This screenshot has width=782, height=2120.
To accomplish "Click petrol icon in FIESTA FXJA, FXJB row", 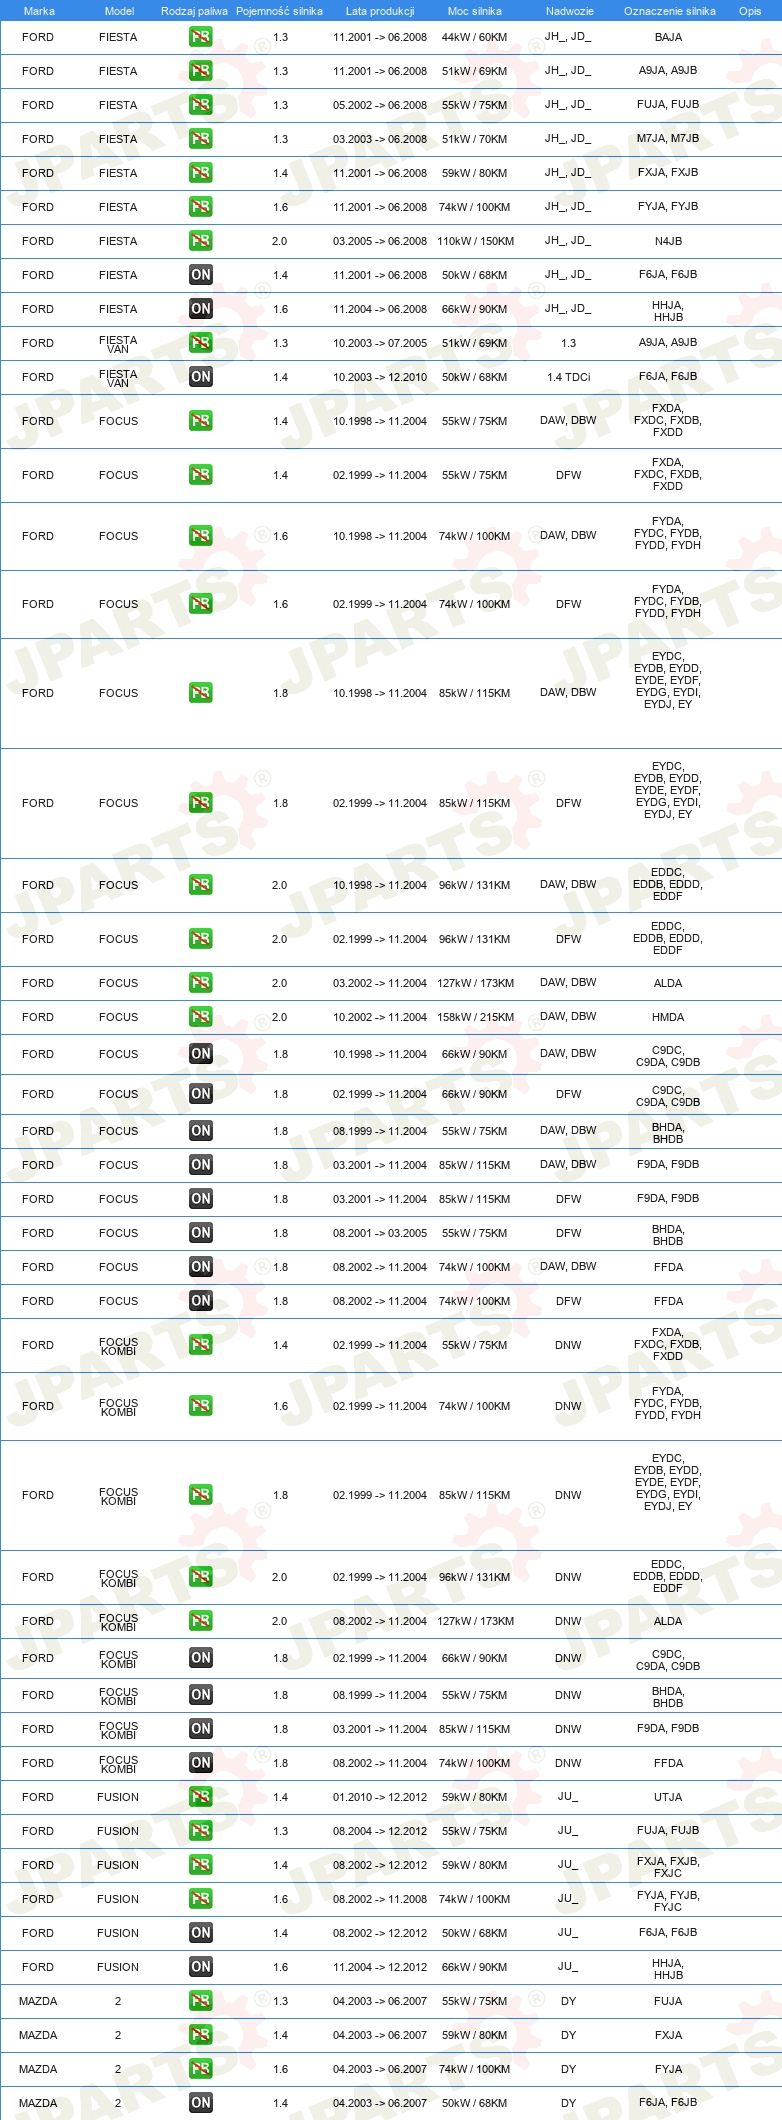I will 200,173.
